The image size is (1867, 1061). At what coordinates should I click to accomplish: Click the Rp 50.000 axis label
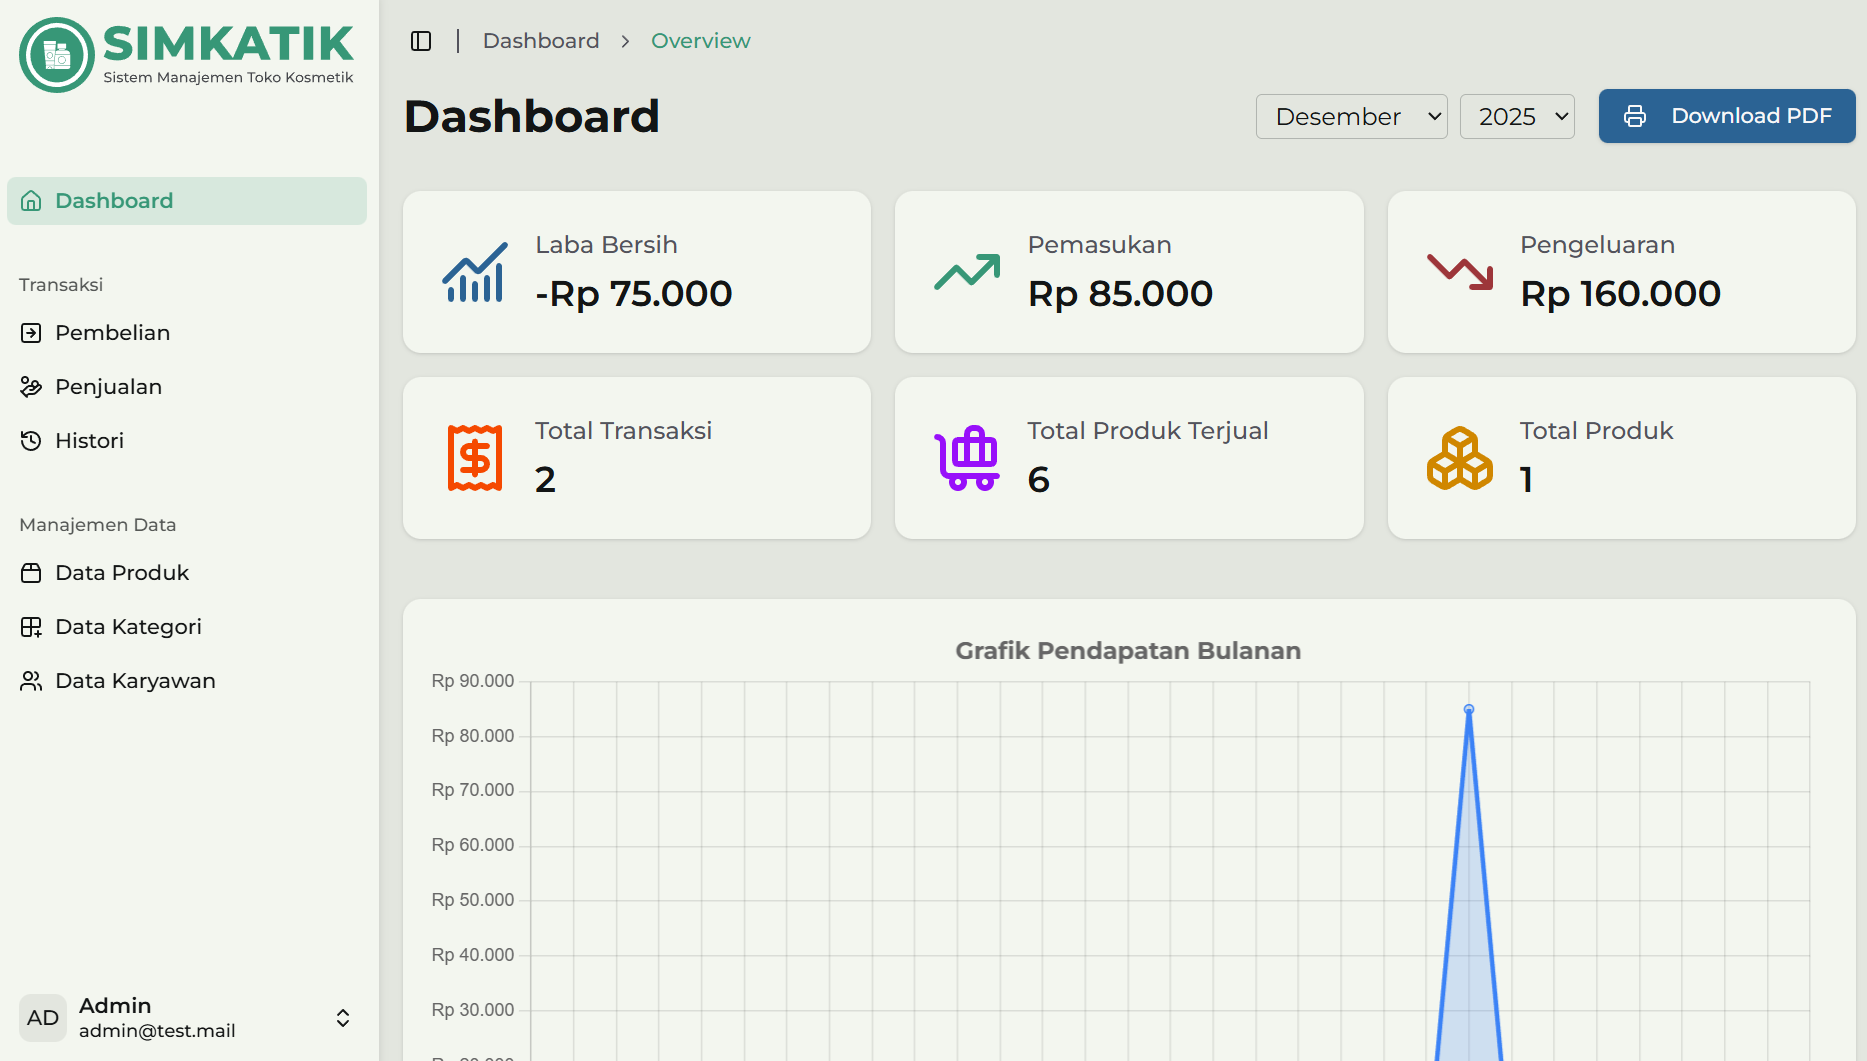tap(473, 900)
